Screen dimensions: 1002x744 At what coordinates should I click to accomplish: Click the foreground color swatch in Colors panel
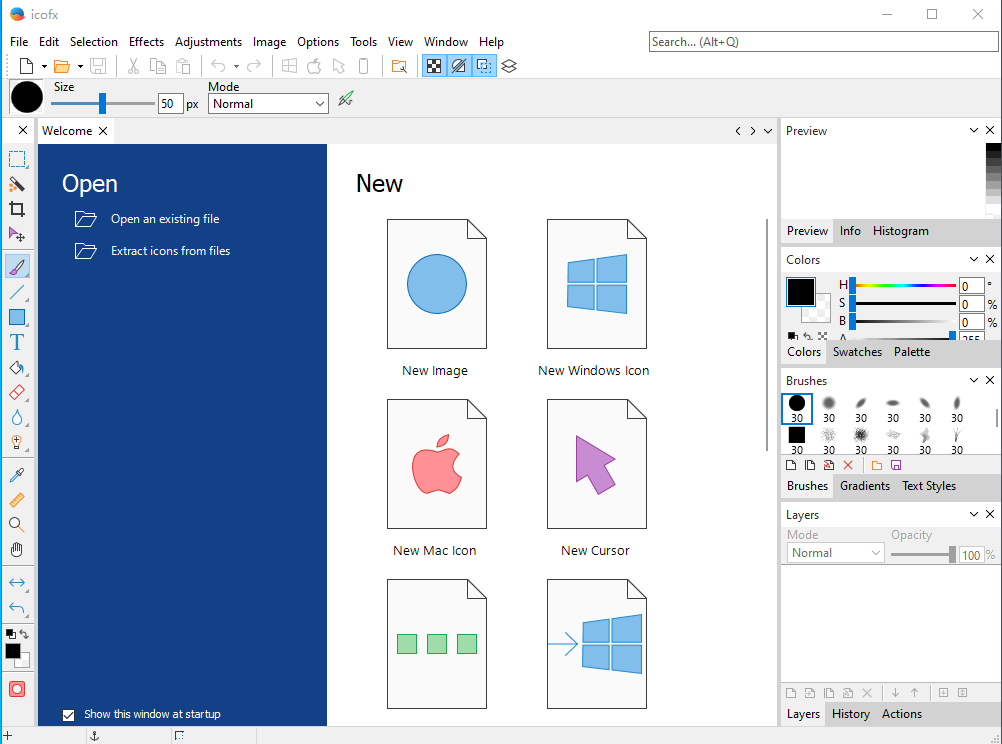[x=801, y=292]
